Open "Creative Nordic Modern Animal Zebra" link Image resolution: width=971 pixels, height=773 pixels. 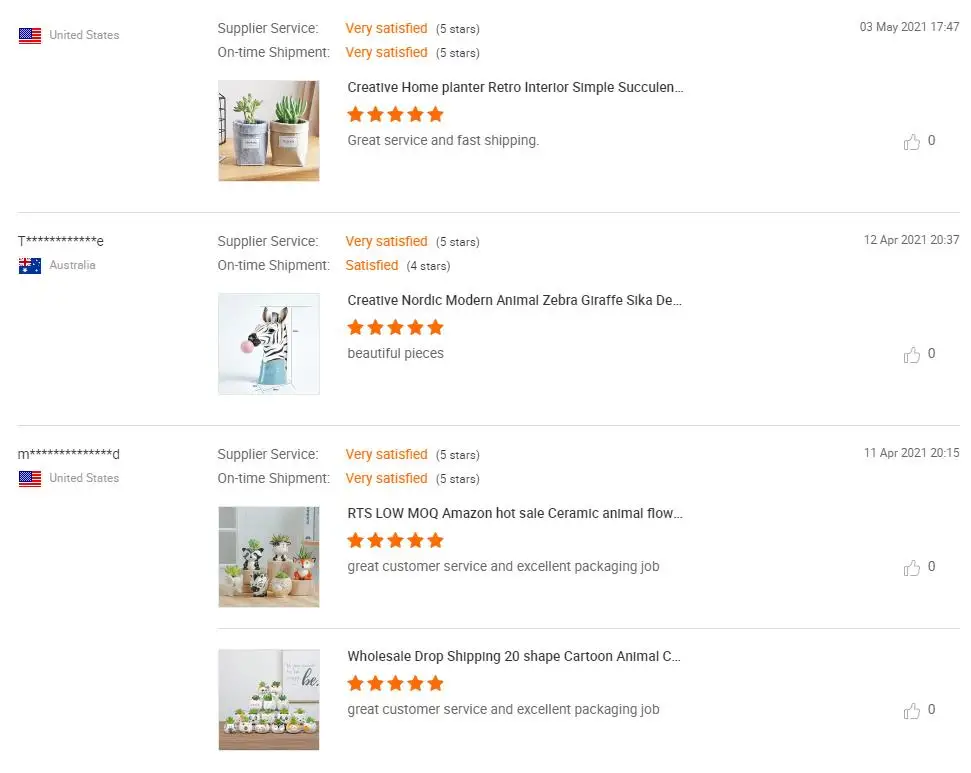click(x=515, y=300)
